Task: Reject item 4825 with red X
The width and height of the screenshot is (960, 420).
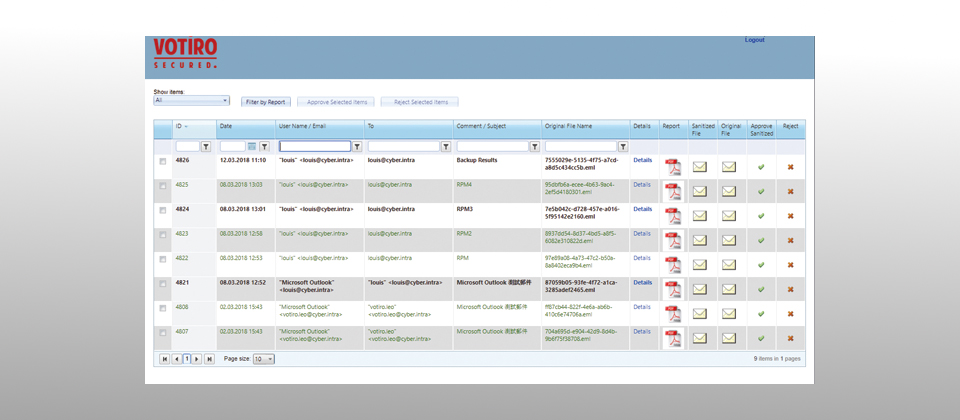Action: point(790,192)
